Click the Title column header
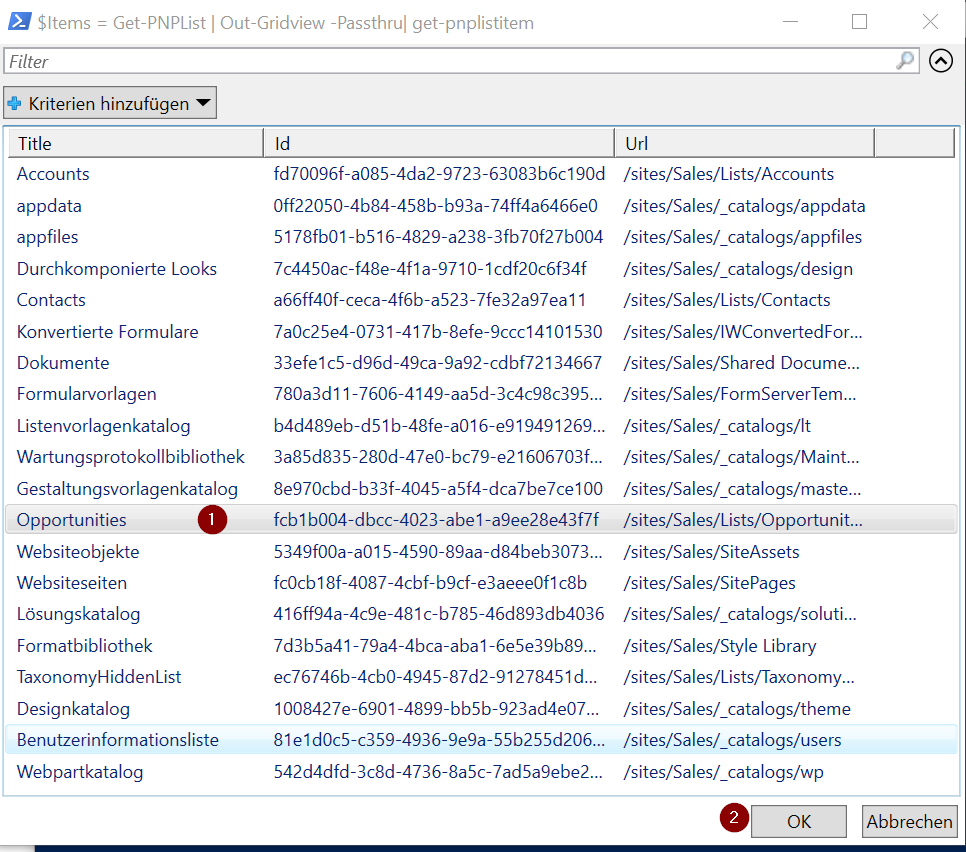This screenshot has height=852, width=966. pyautogui.click(x=135, y=143)
